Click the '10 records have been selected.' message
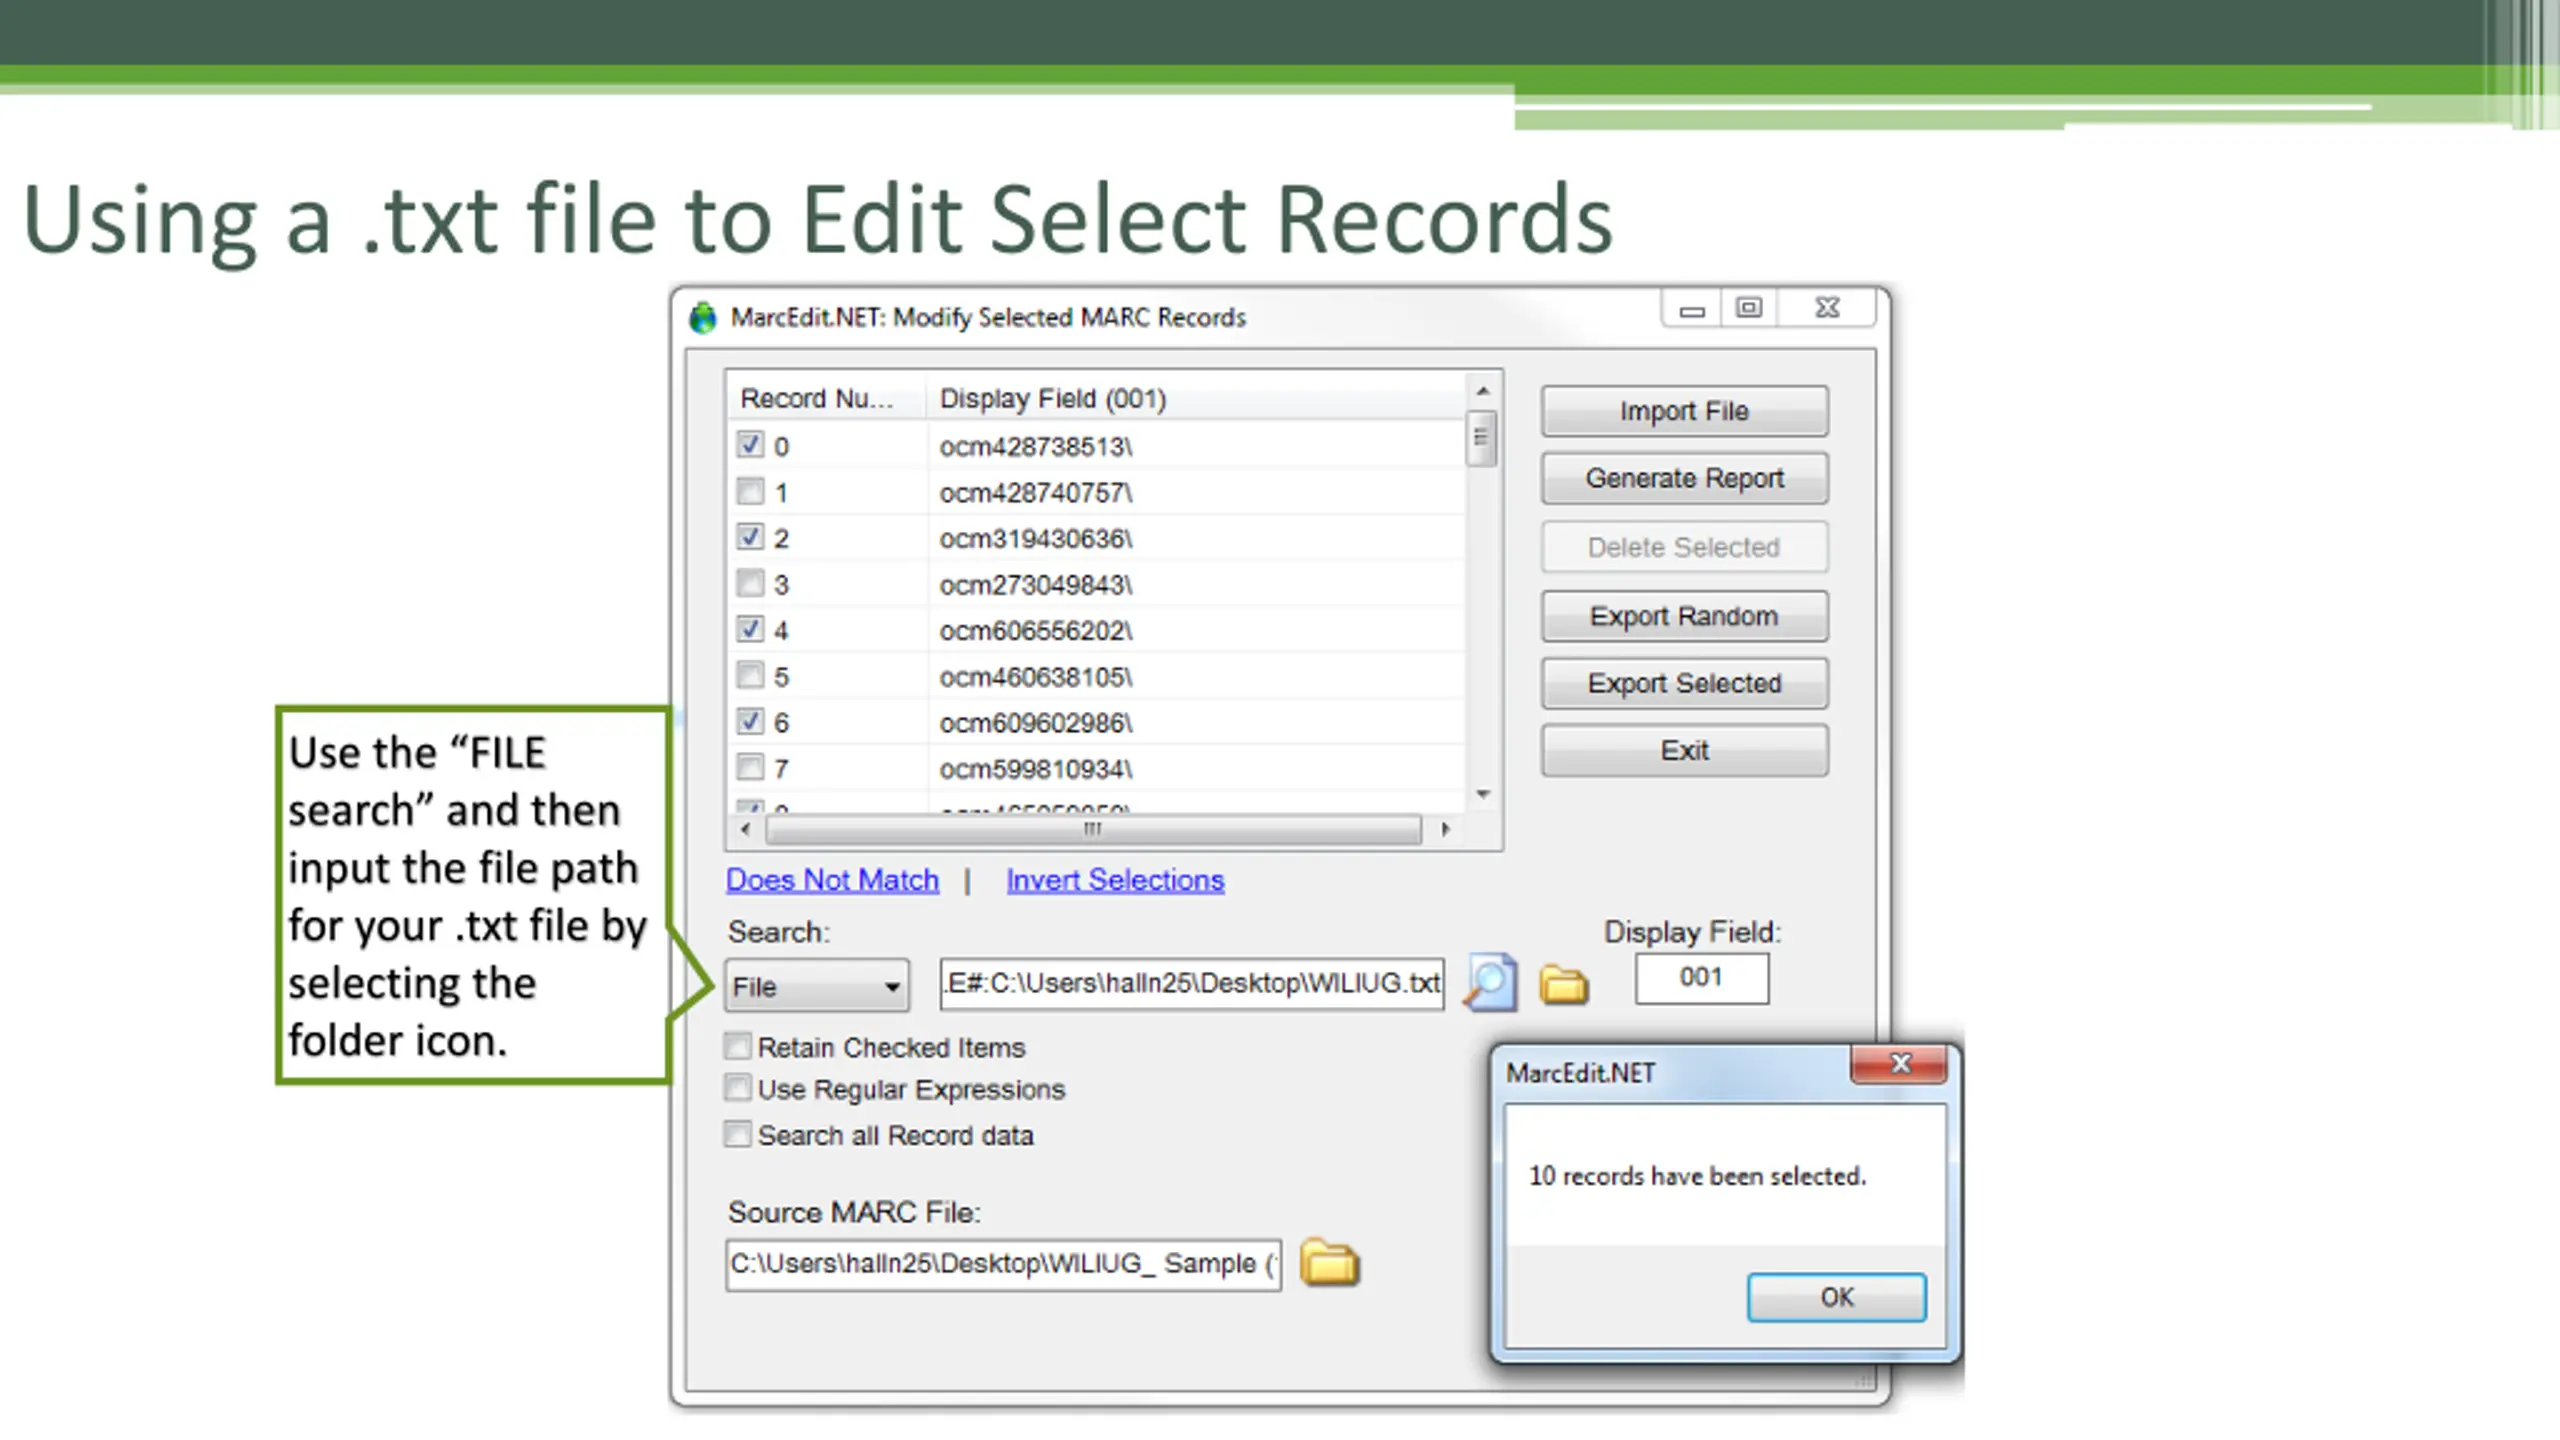 1697,1176
